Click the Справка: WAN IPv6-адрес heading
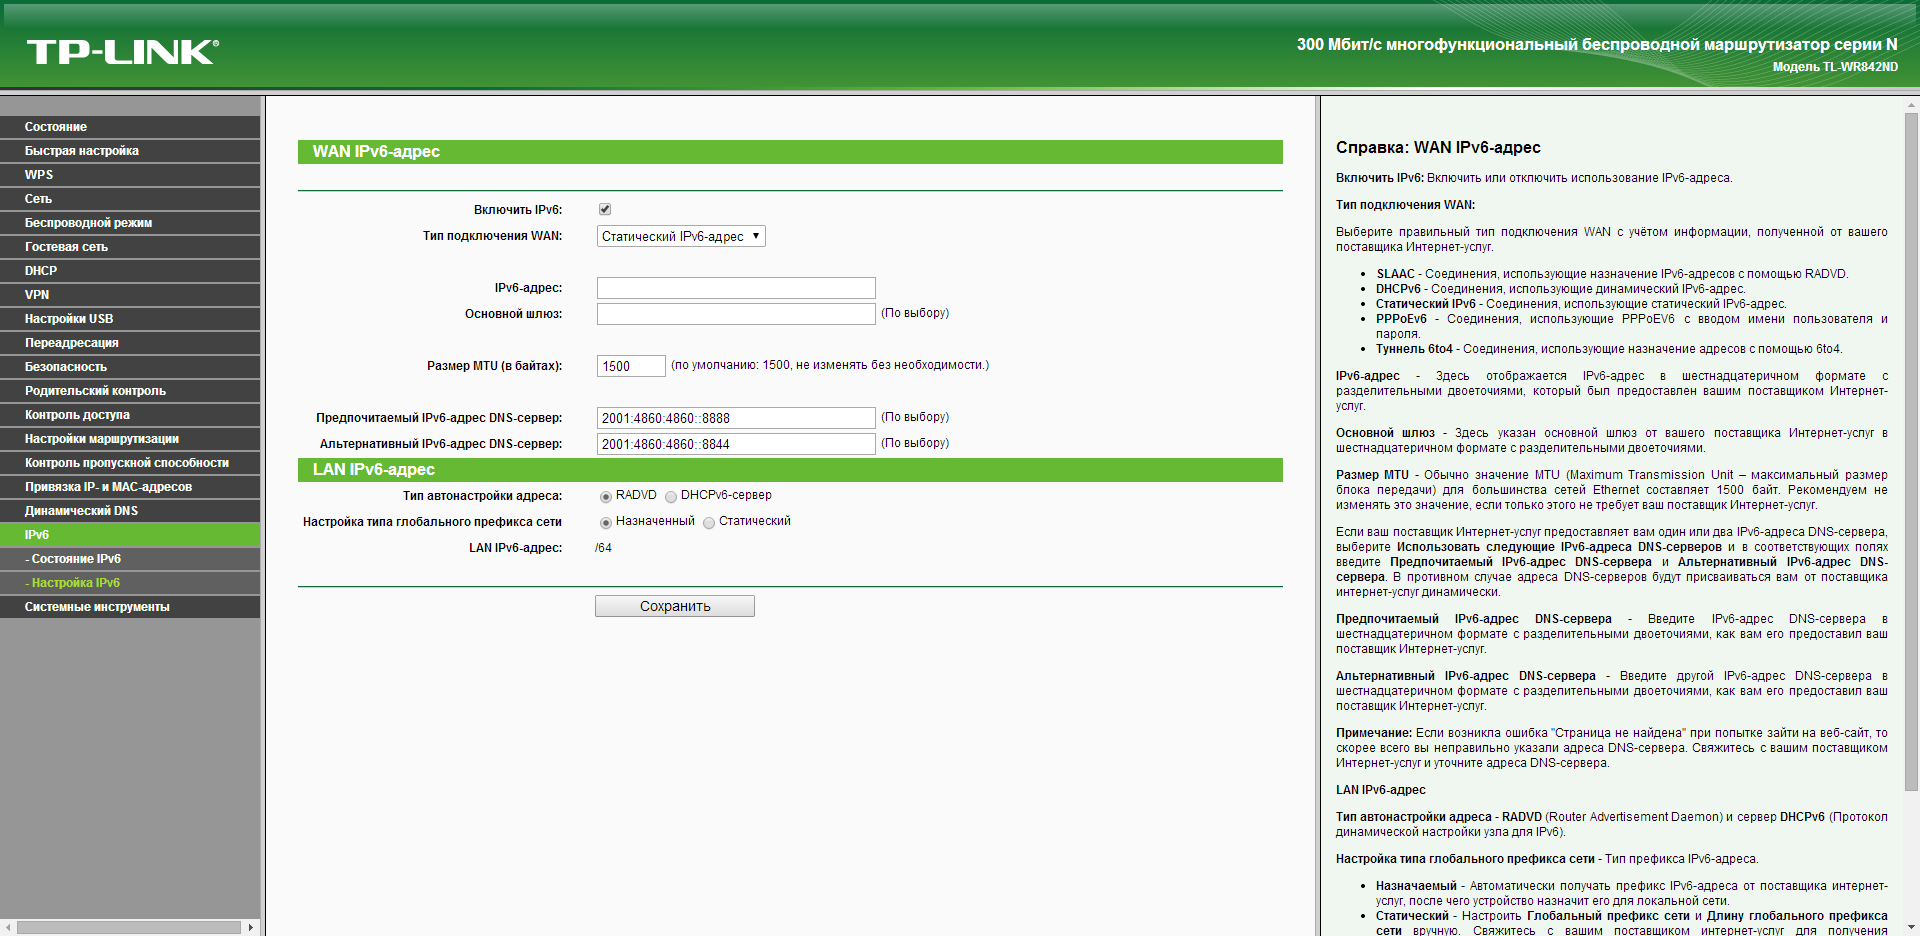 click(1438, 147)
